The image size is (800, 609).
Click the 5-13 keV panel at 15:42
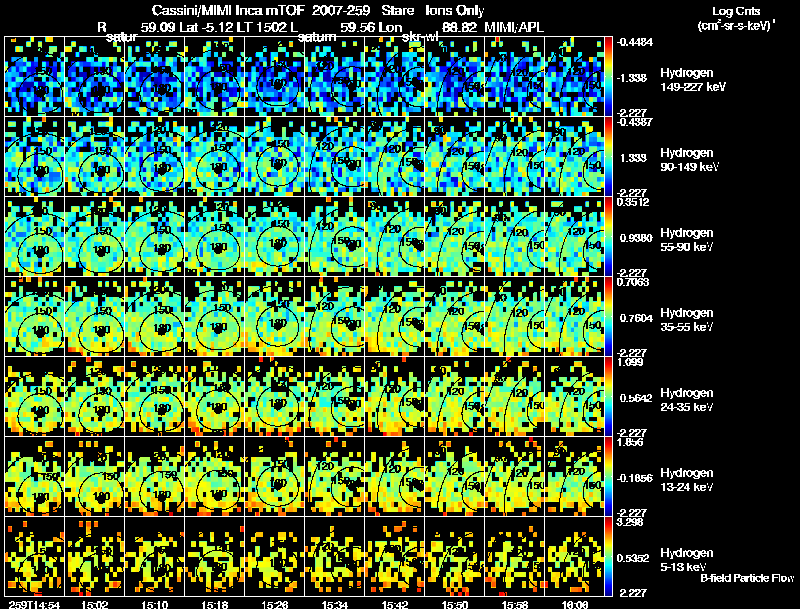394,556
